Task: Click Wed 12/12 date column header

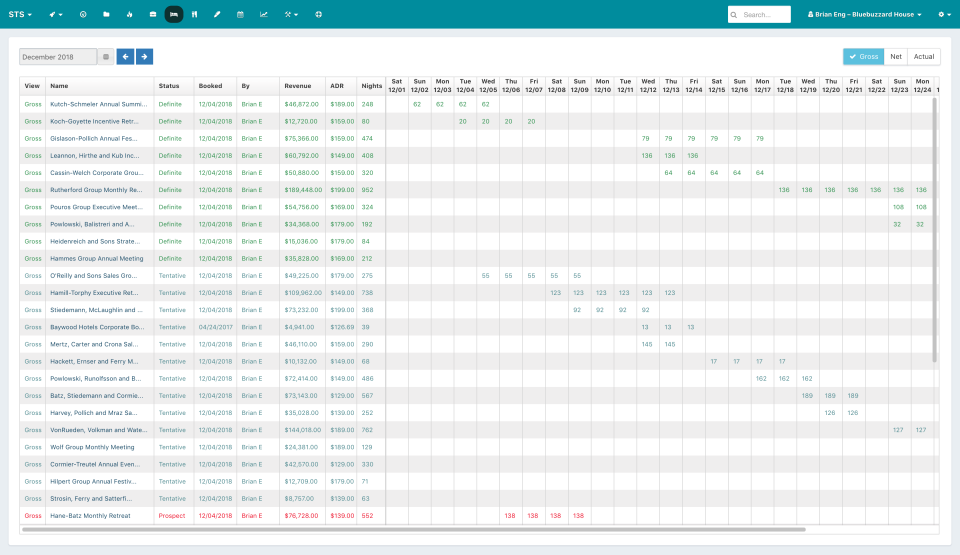Action: (648, 86)
